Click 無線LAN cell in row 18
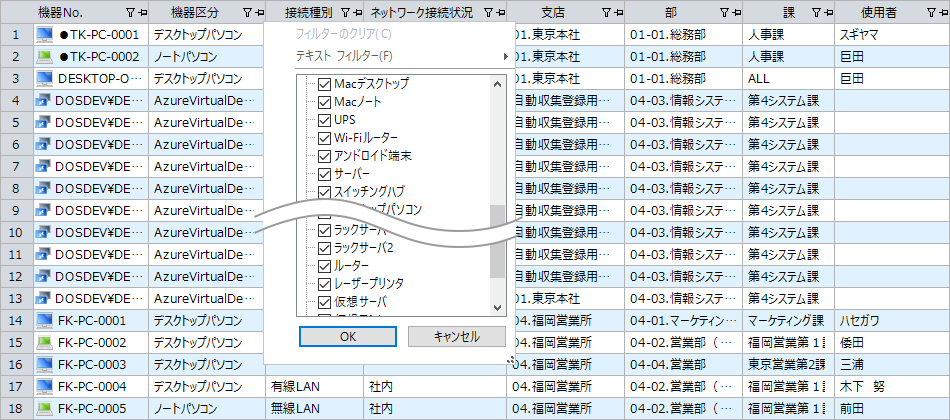The image size is (950, 420). coord(314,408)
